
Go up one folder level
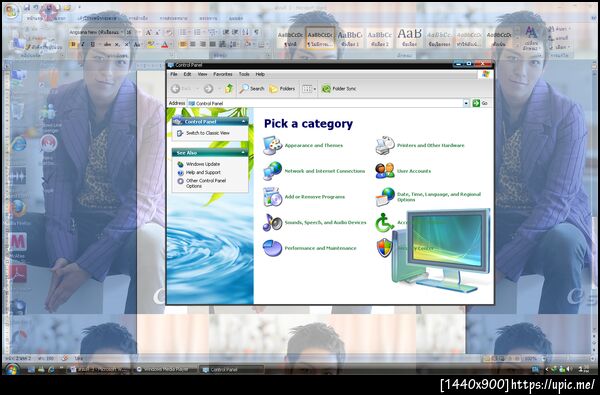point(229,89)
